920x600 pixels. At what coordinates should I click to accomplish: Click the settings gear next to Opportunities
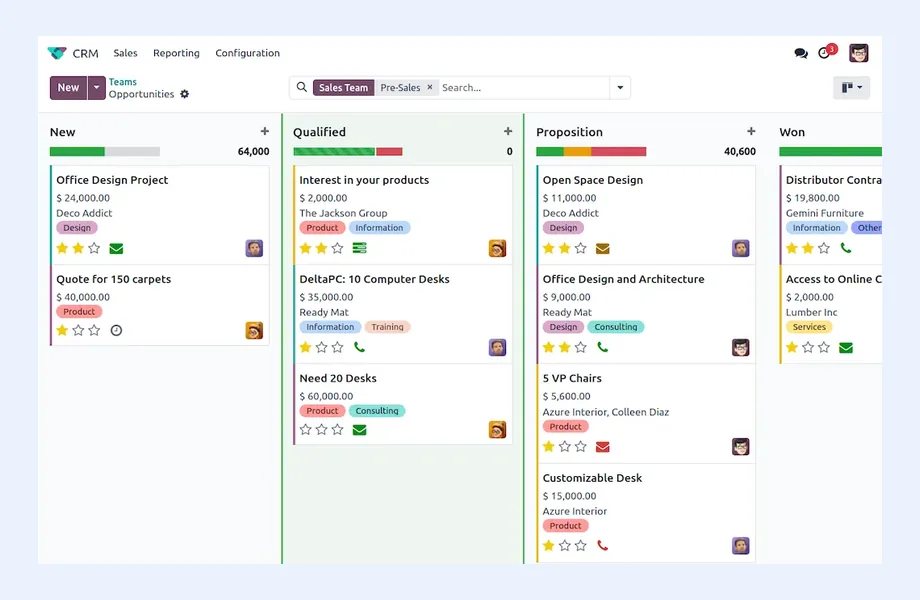click(184, 94)
